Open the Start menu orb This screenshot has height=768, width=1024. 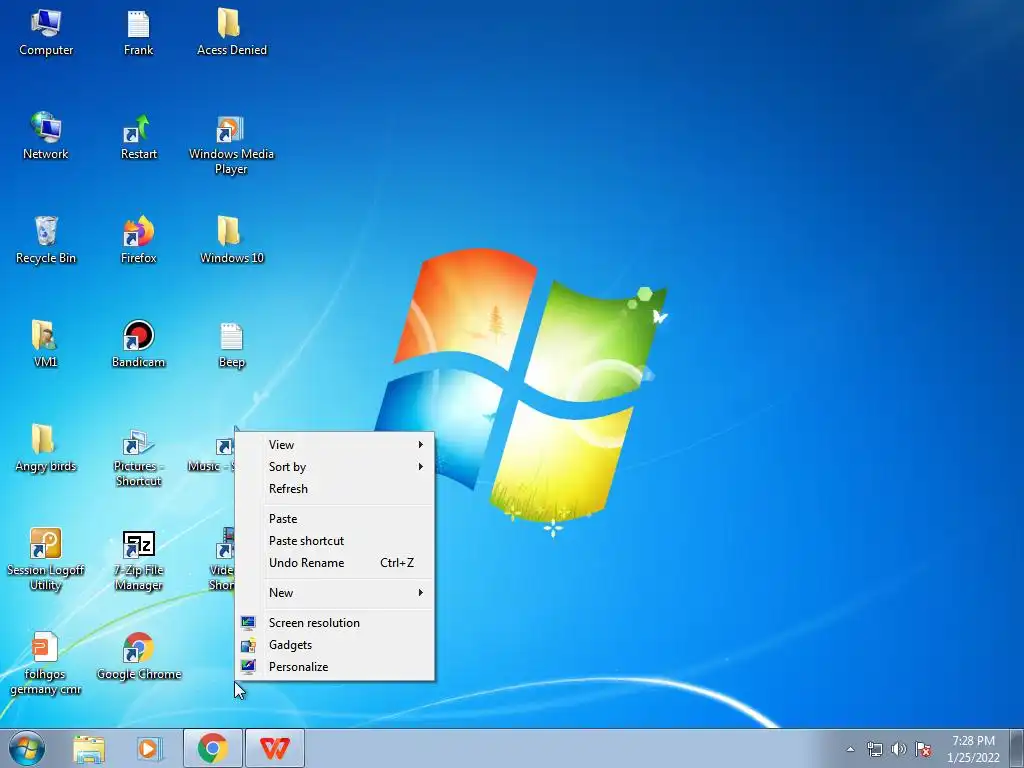(27, 748)
